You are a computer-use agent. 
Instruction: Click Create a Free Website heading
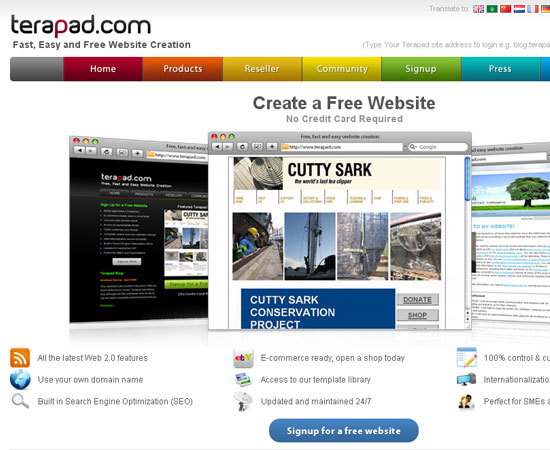click(x=344, y=103)
